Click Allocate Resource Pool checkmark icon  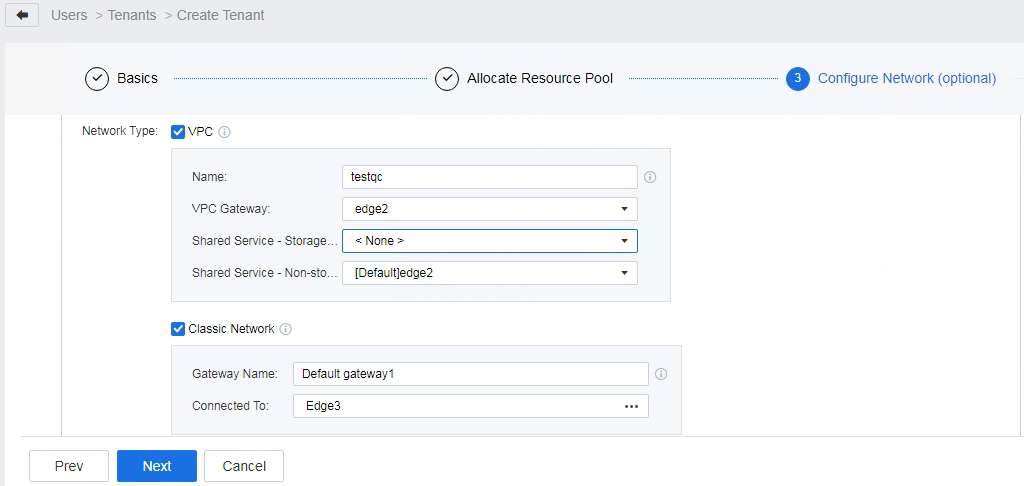447,79
